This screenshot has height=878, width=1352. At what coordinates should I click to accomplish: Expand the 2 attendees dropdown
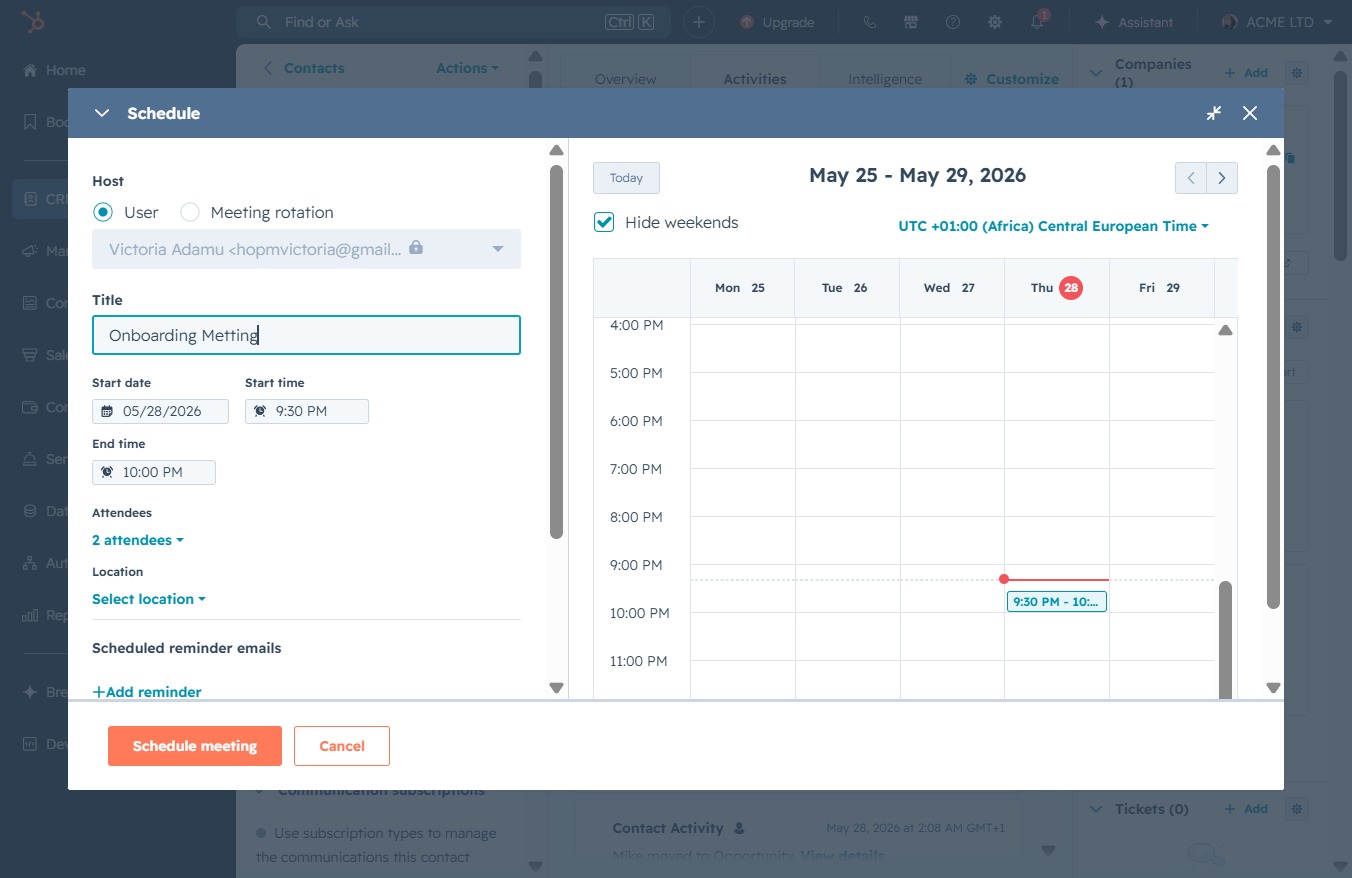click(138, 540)
